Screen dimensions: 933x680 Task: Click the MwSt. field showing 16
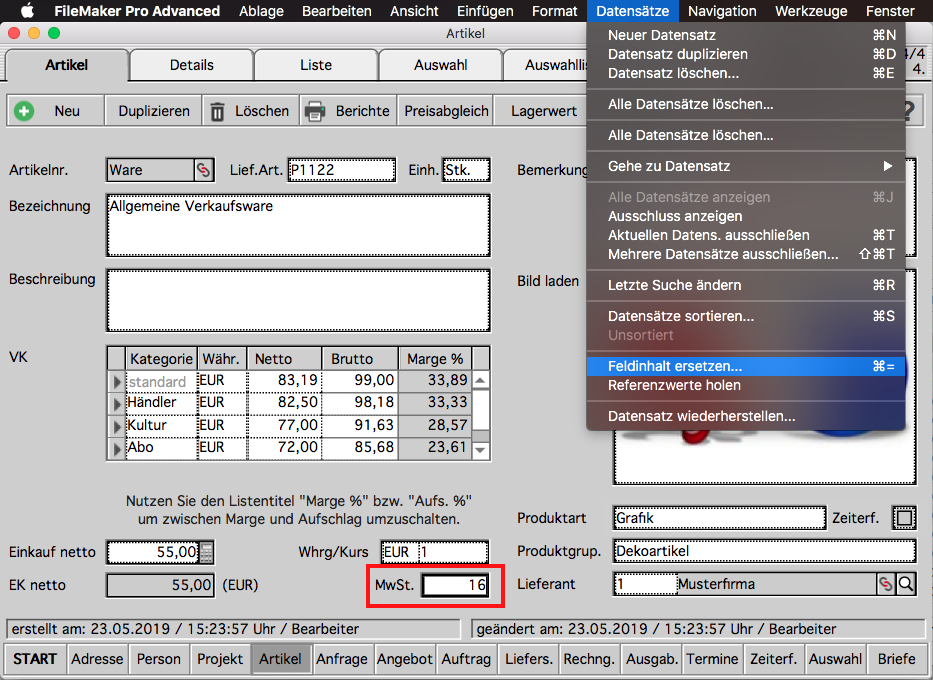point(455,585)
